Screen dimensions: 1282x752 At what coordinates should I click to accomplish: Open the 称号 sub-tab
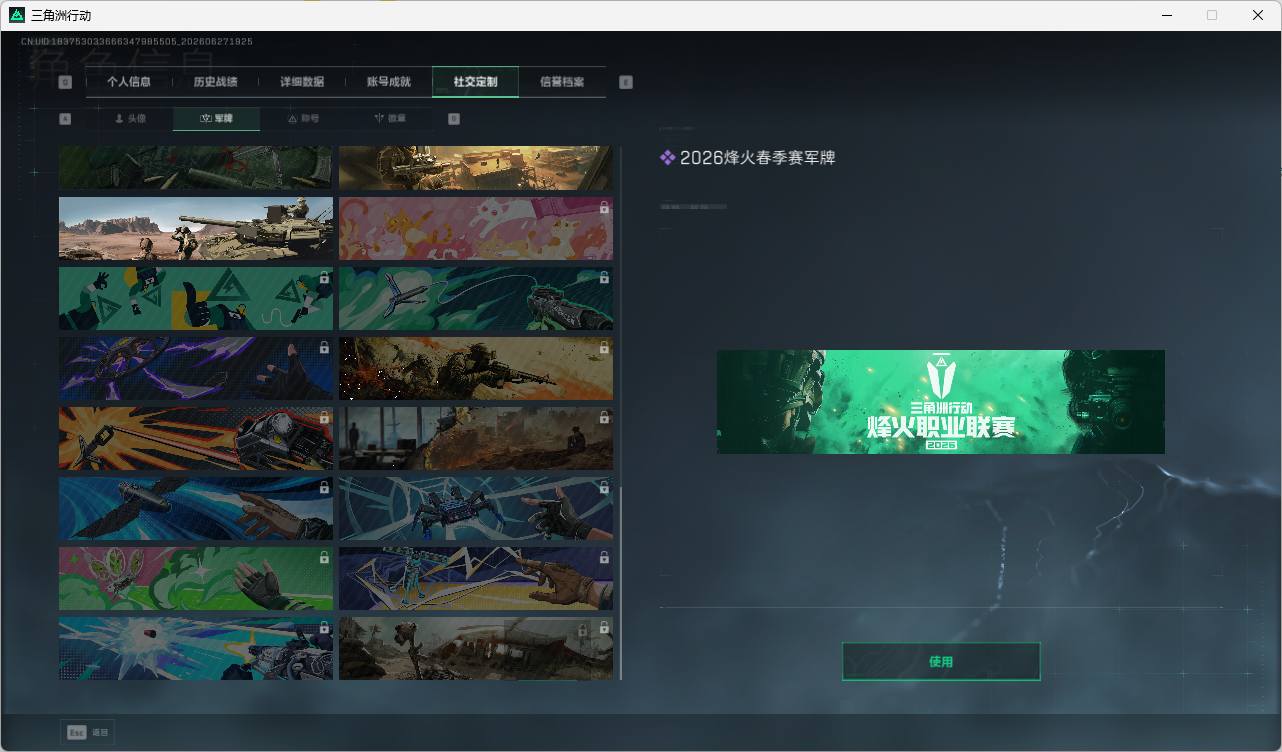point(304,118)
